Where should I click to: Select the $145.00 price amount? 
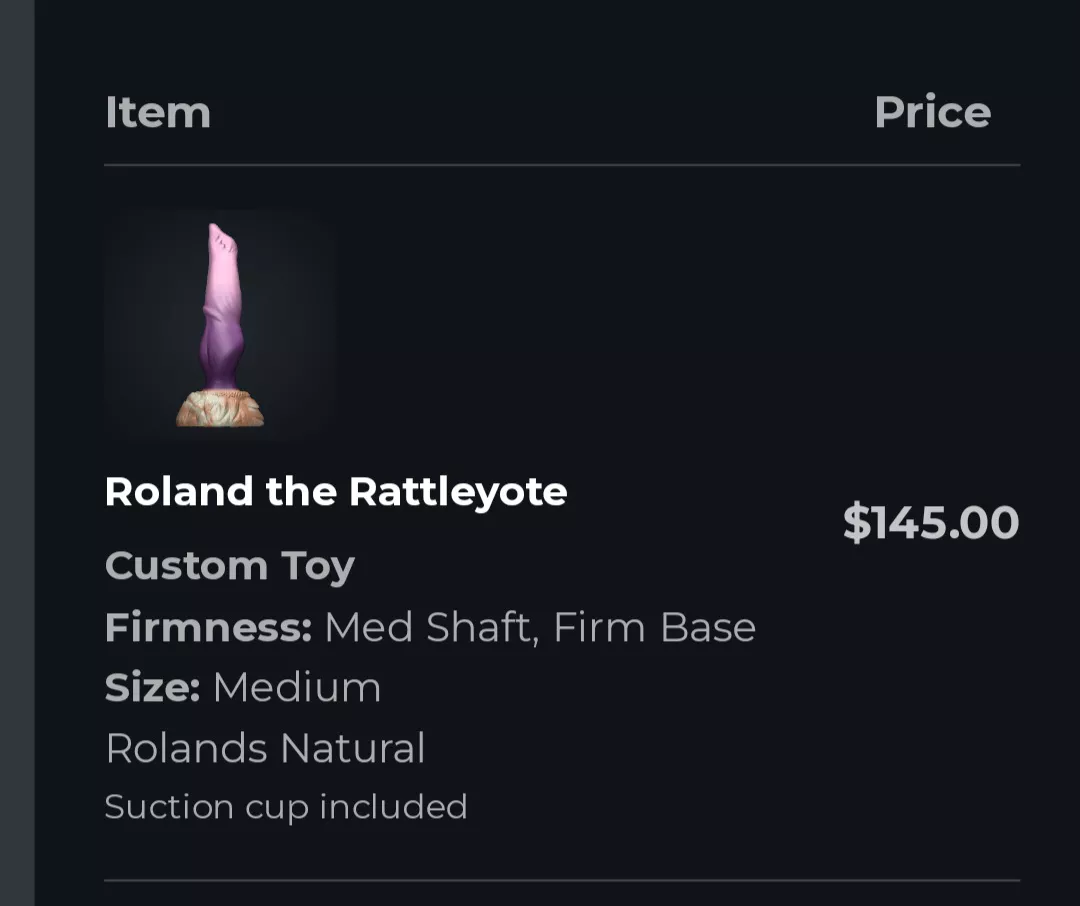[930, 522]
